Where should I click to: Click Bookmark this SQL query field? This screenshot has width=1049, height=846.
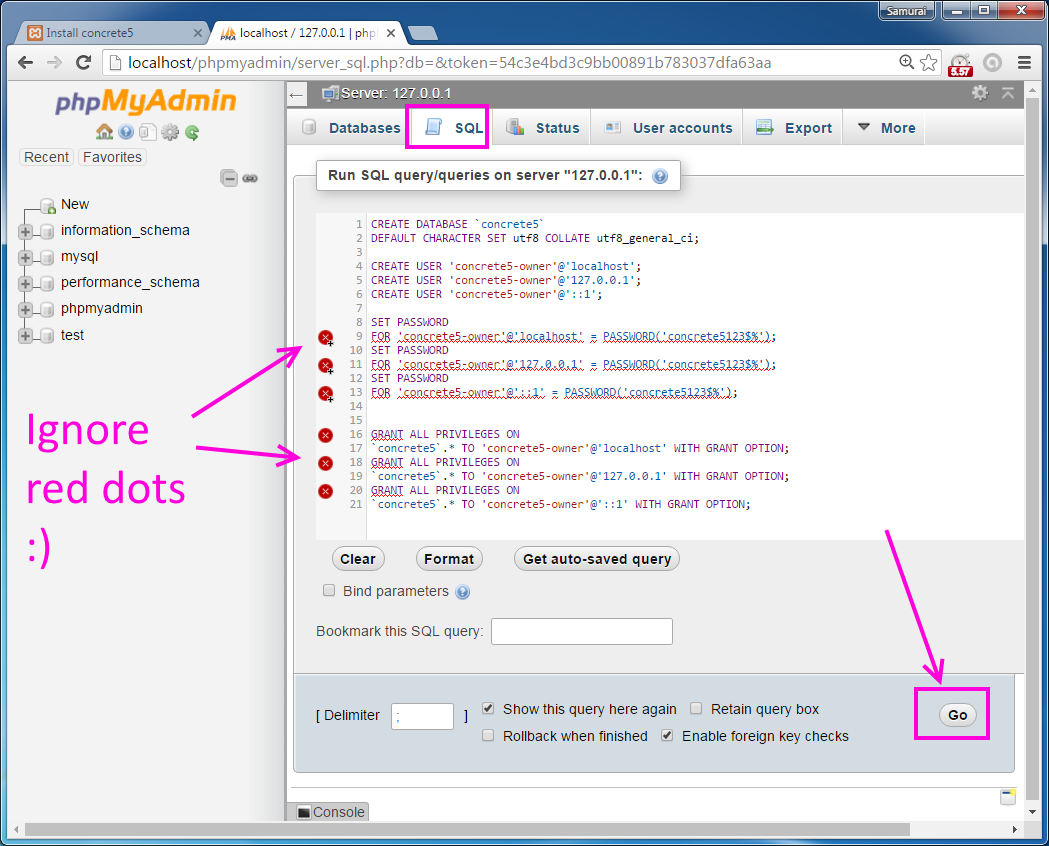click(x=581, y=631)
